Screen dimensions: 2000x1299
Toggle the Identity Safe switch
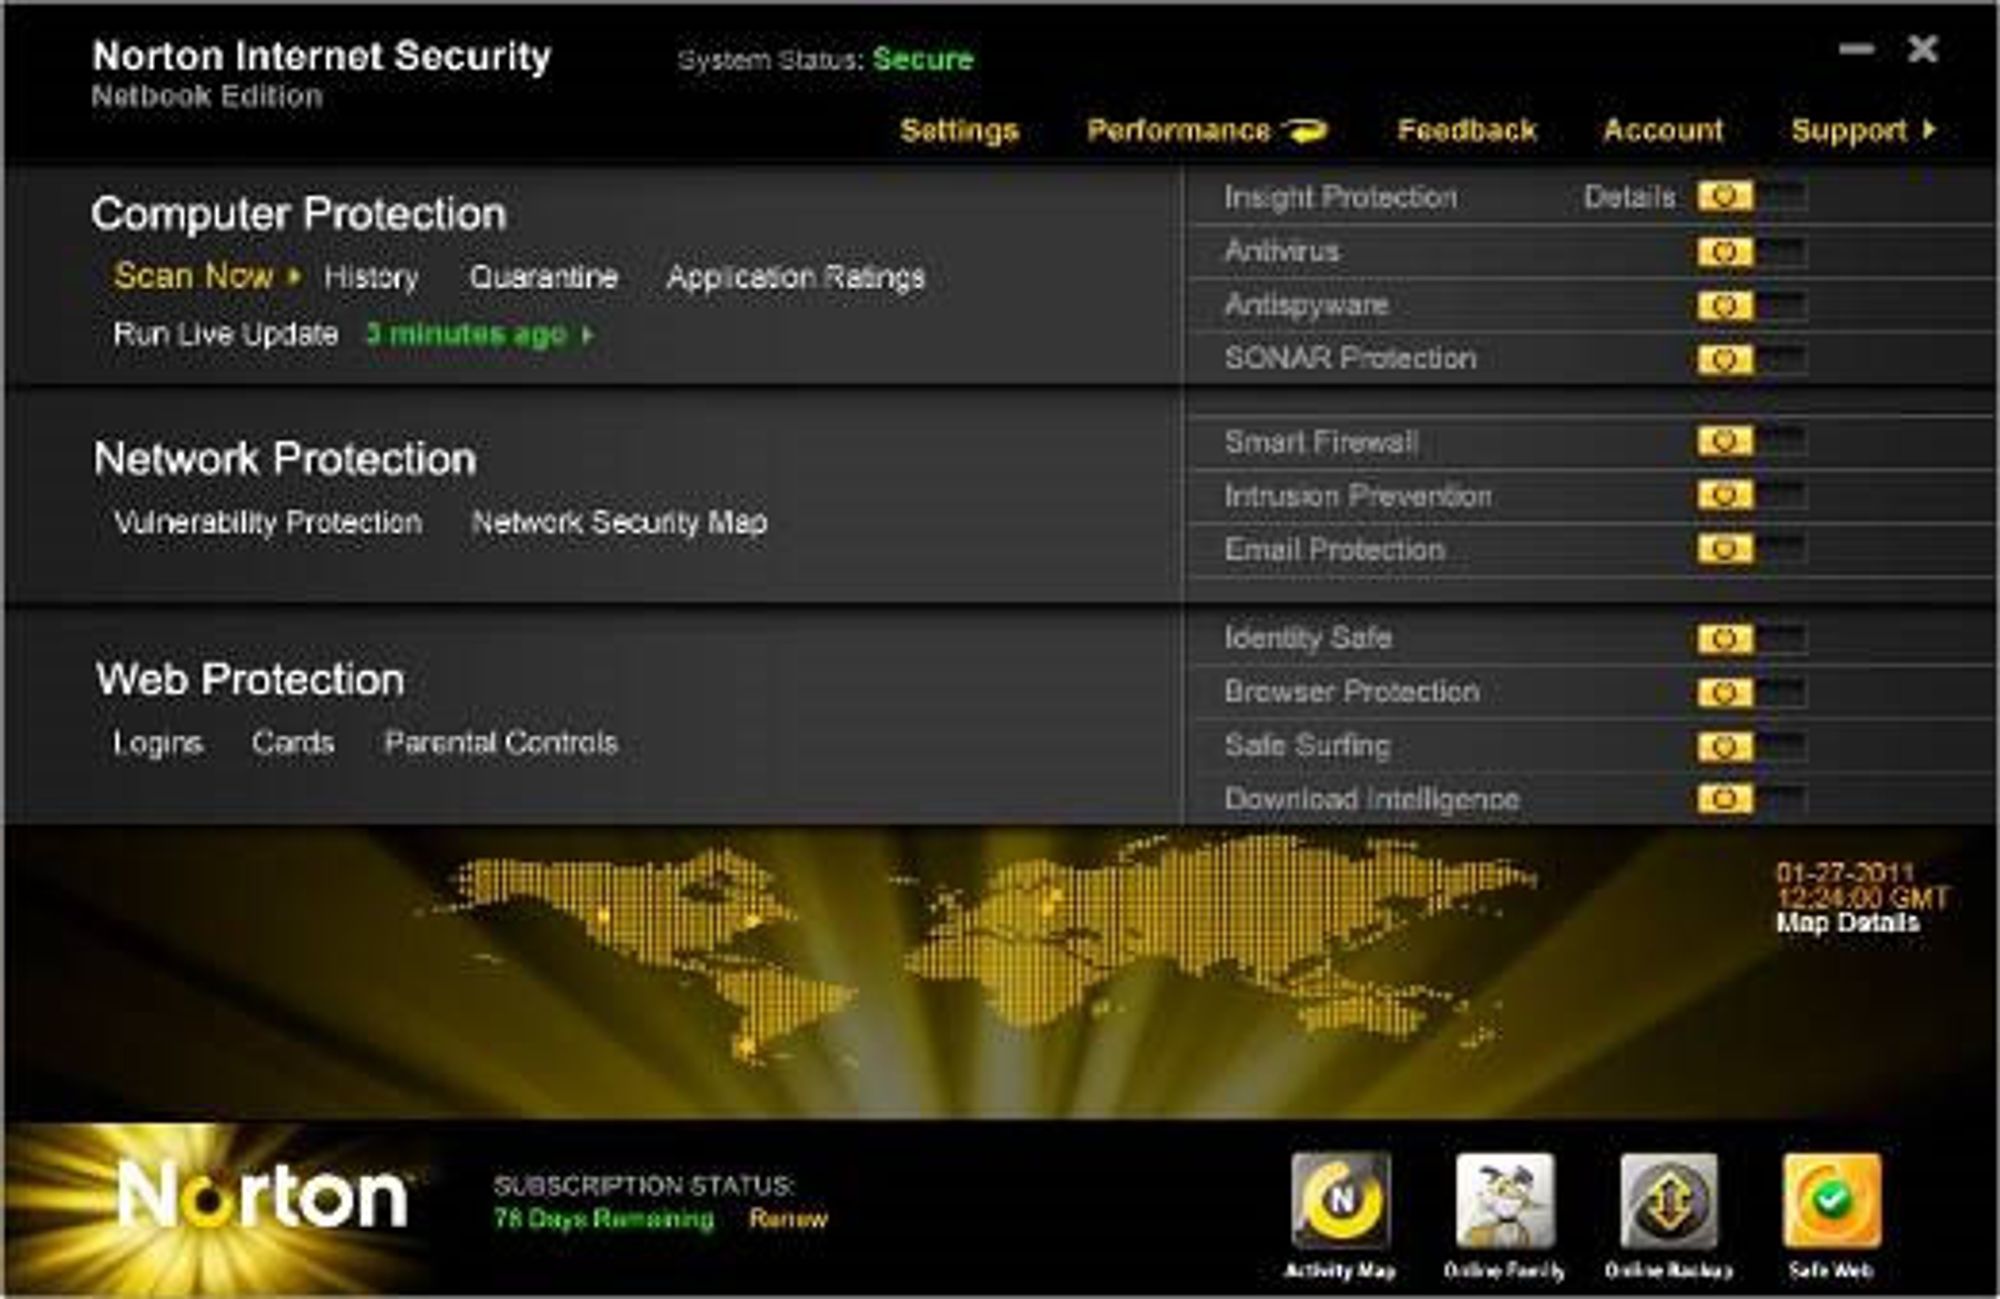click(x=1752, y=638)
